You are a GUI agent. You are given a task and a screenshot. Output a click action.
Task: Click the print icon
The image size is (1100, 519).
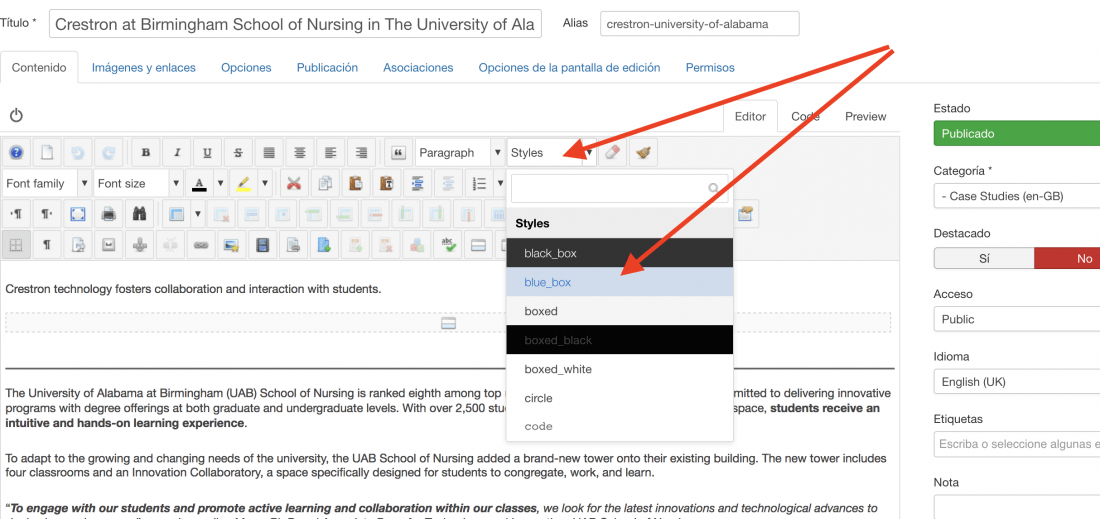pos(108,213)
